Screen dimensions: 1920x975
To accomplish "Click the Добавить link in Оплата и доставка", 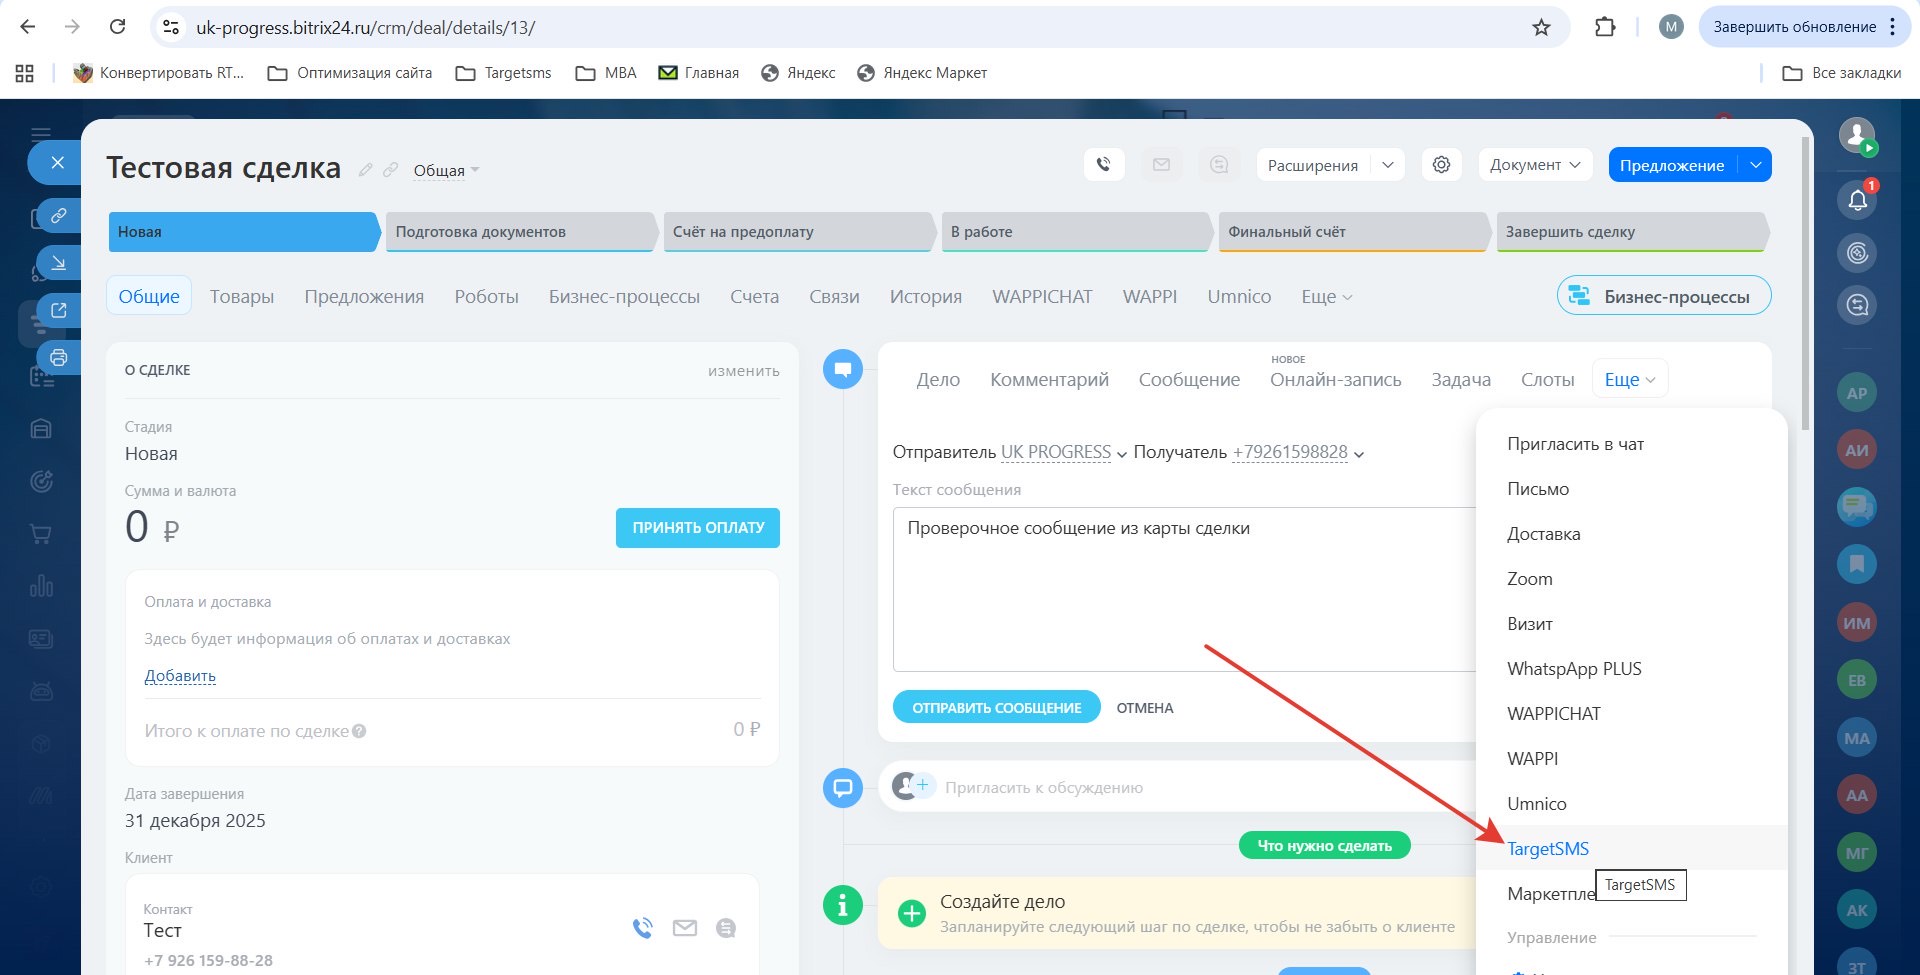I will (180, 676).
